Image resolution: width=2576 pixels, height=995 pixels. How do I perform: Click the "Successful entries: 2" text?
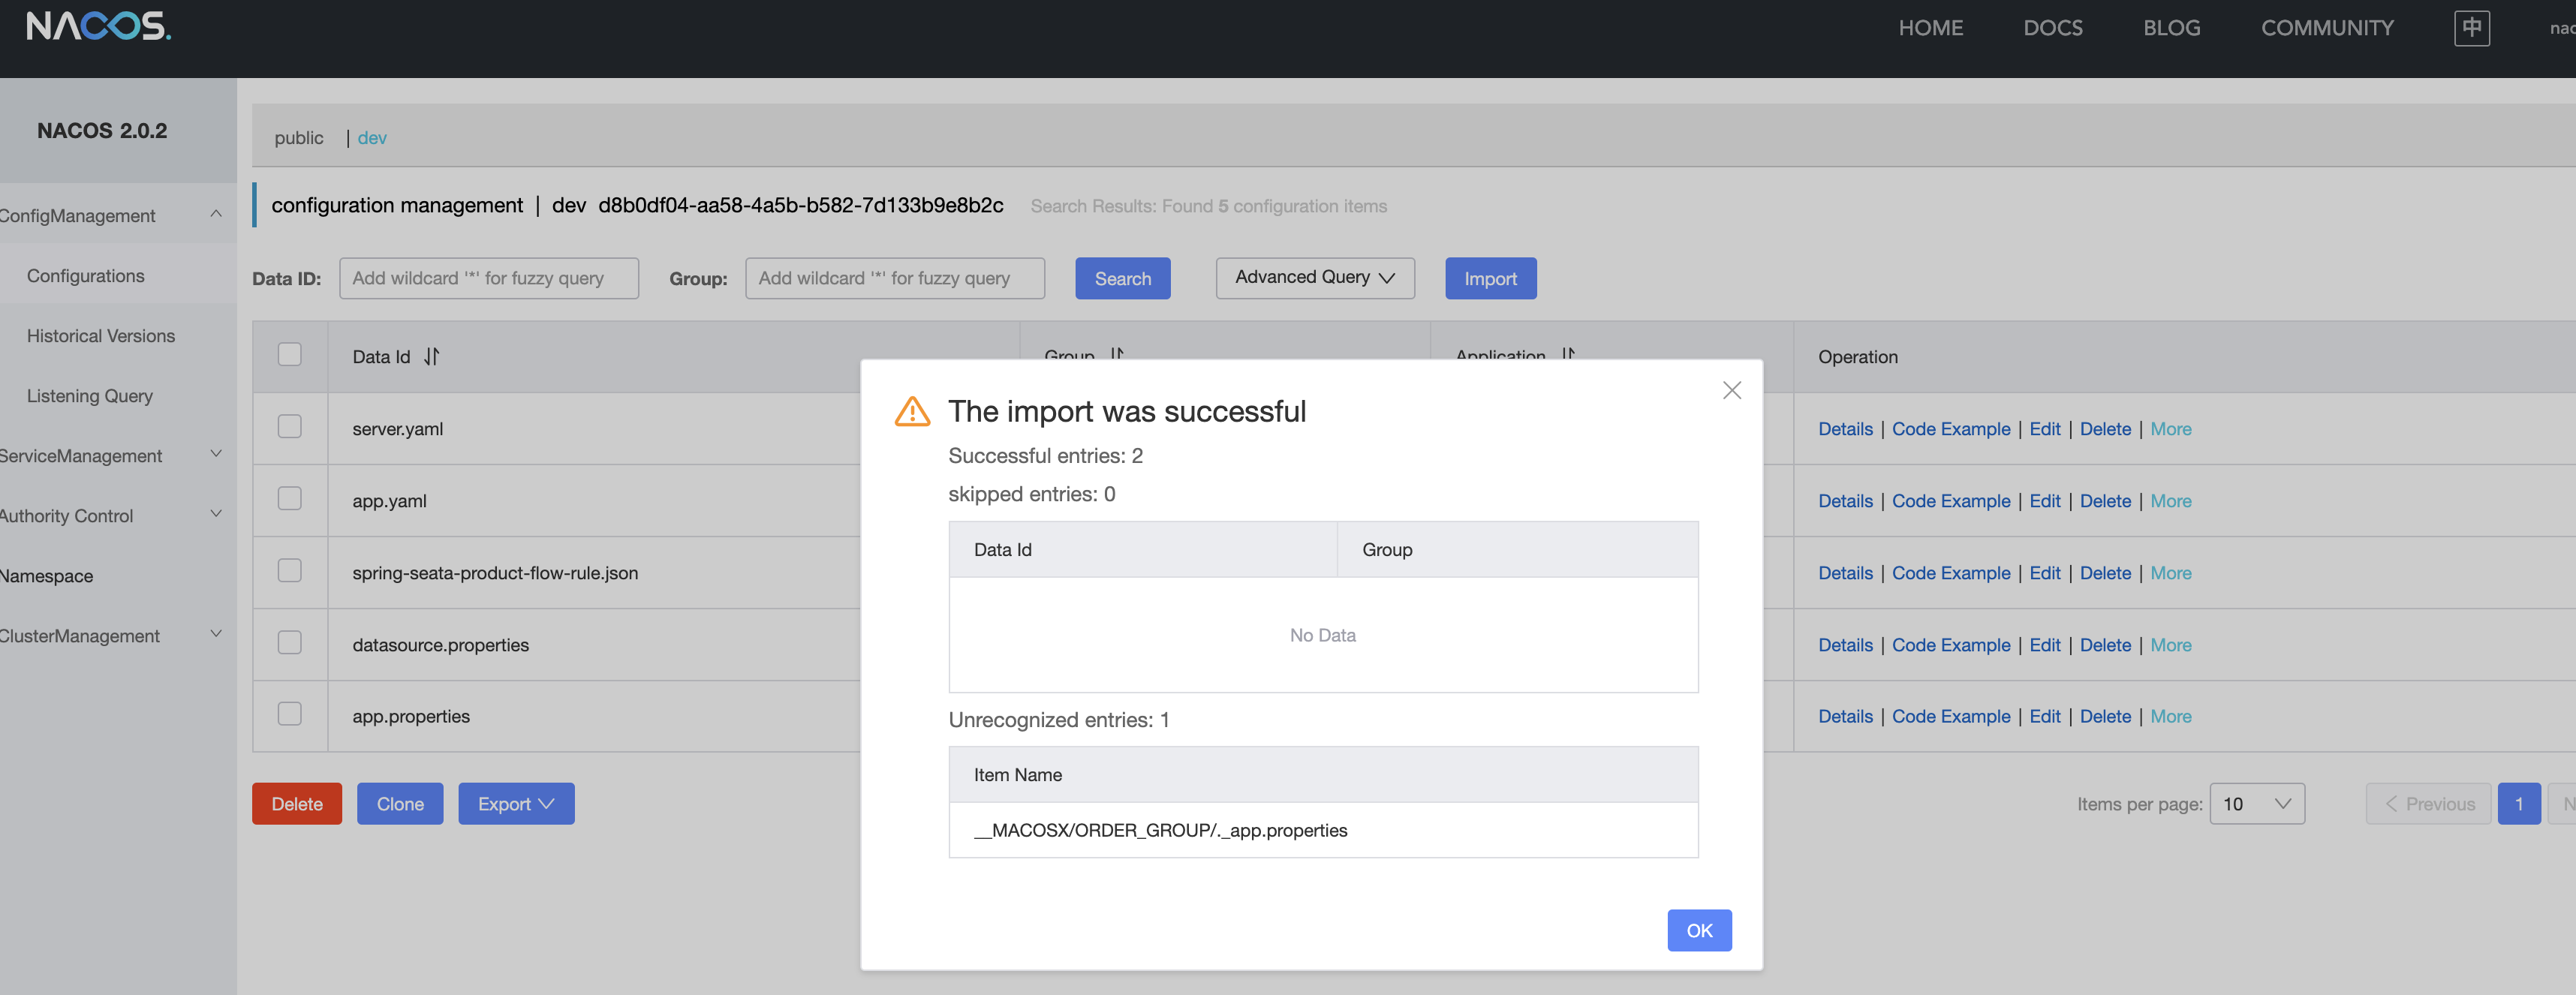coord(1045,456)
